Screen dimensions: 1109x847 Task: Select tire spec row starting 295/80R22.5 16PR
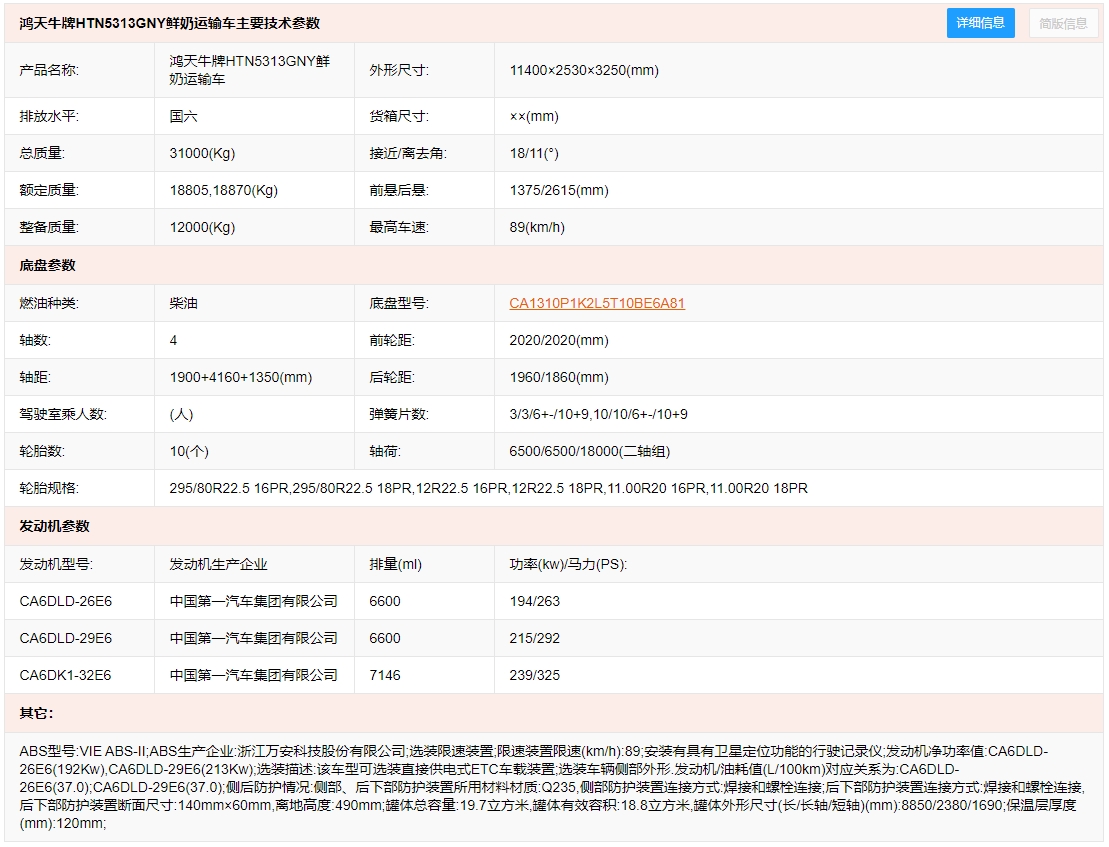point(488,488)
